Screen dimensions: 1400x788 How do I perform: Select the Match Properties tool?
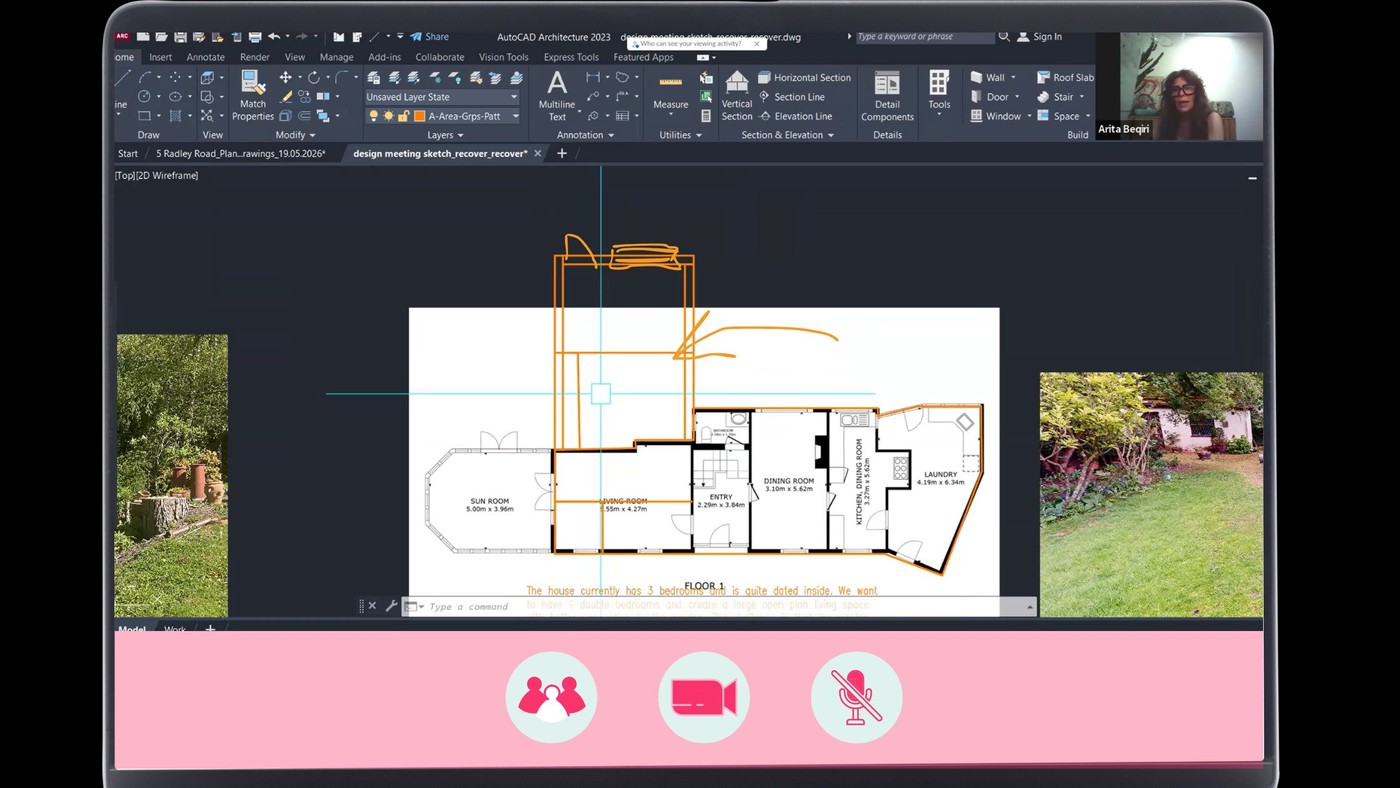[x=252, y=96]
